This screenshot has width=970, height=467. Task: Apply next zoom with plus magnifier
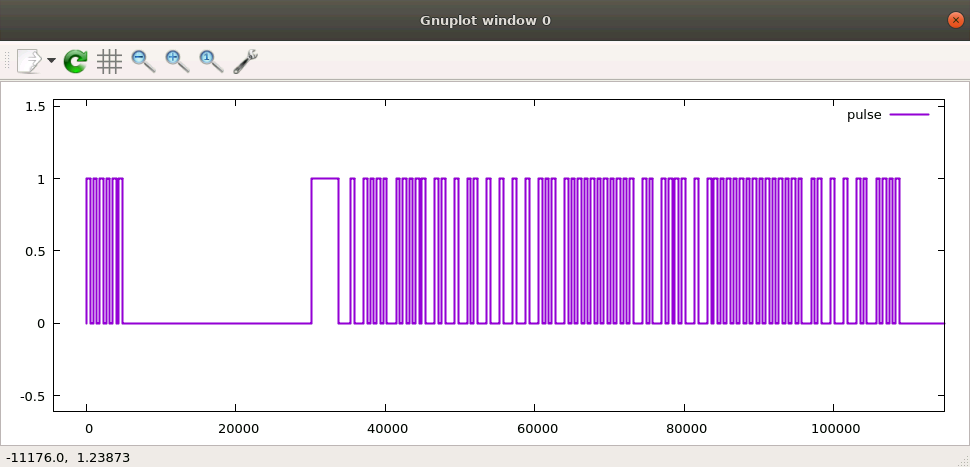coord(177,61)
